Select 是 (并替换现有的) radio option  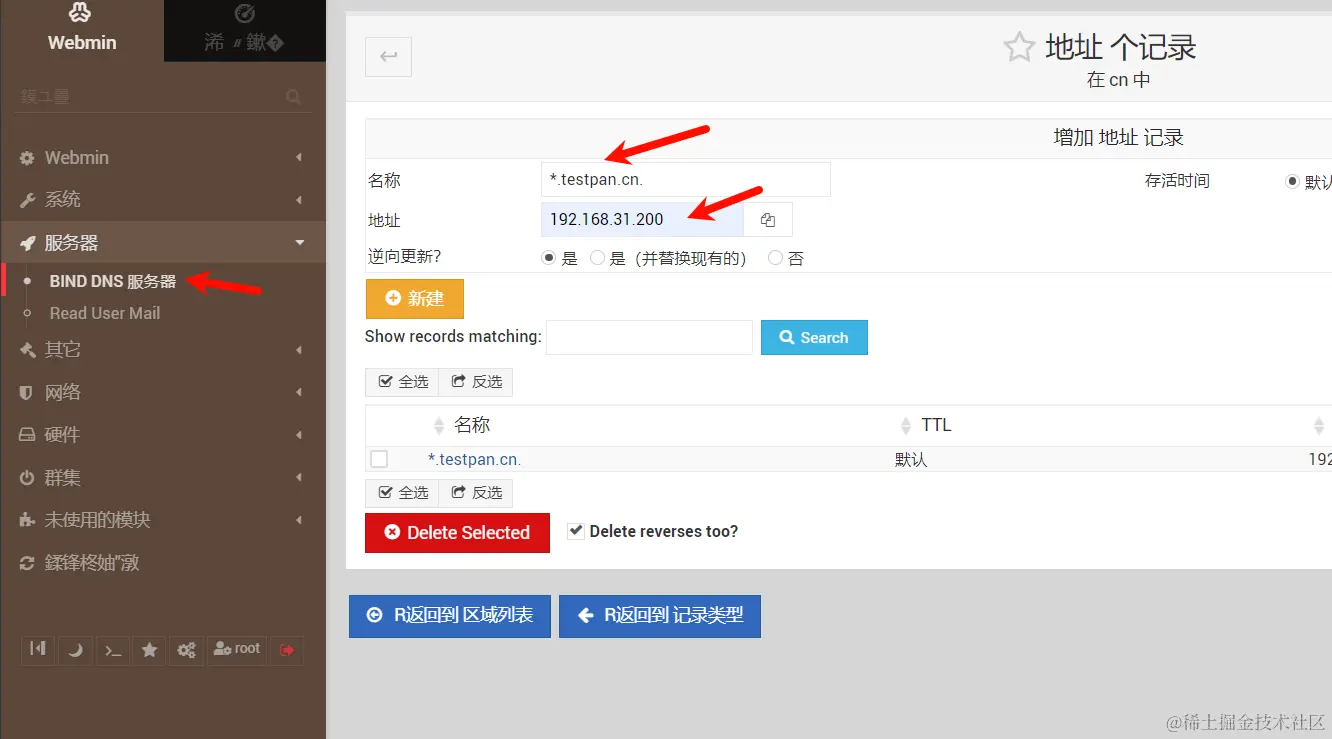598,258
